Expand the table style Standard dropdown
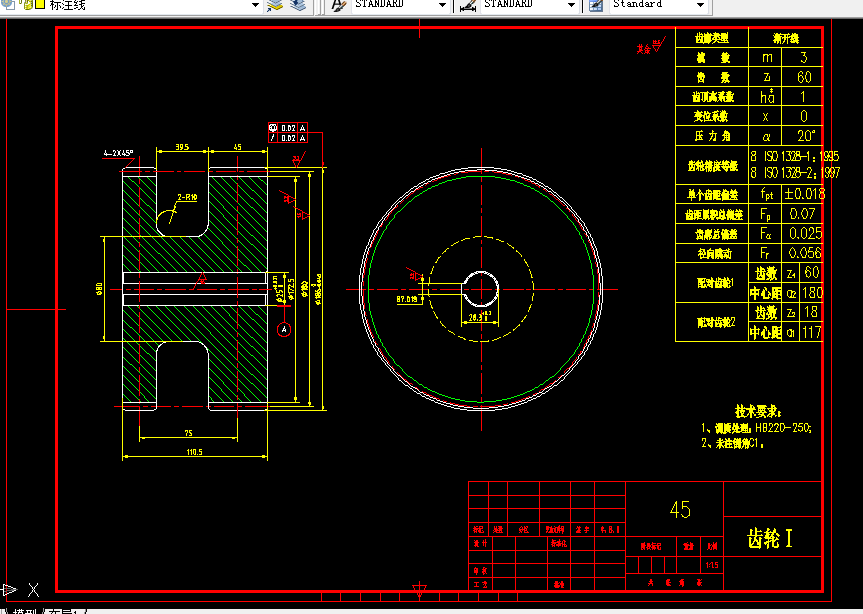The width and height of the screenshot is (863, 614). 700,5
